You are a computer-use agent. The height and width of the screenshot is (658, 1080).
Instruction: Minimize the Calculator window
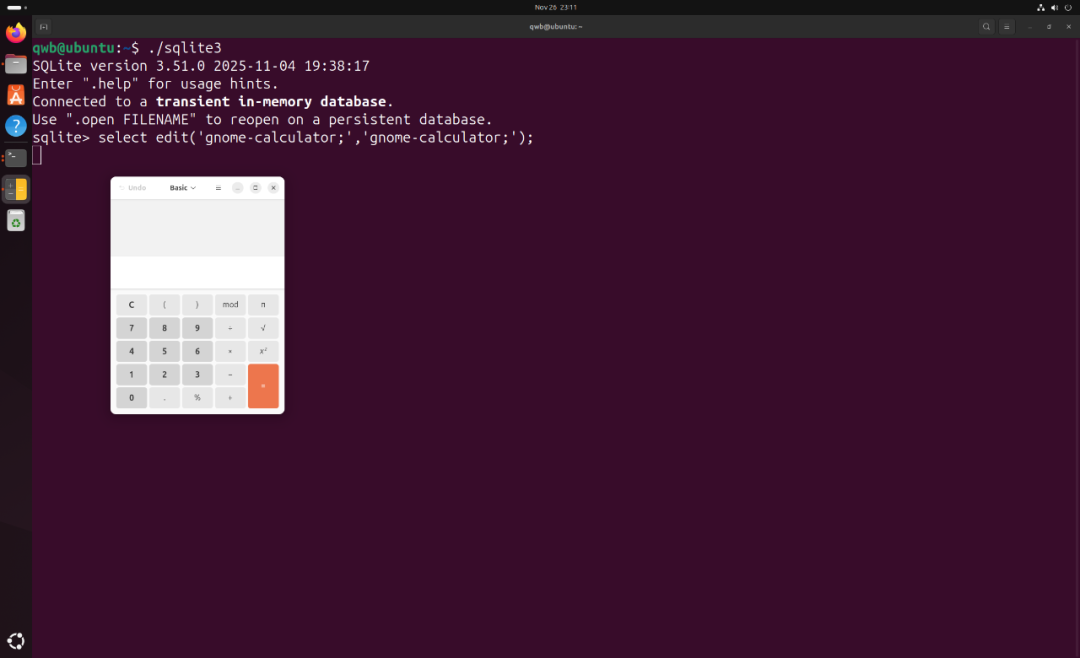click(238, 188)
